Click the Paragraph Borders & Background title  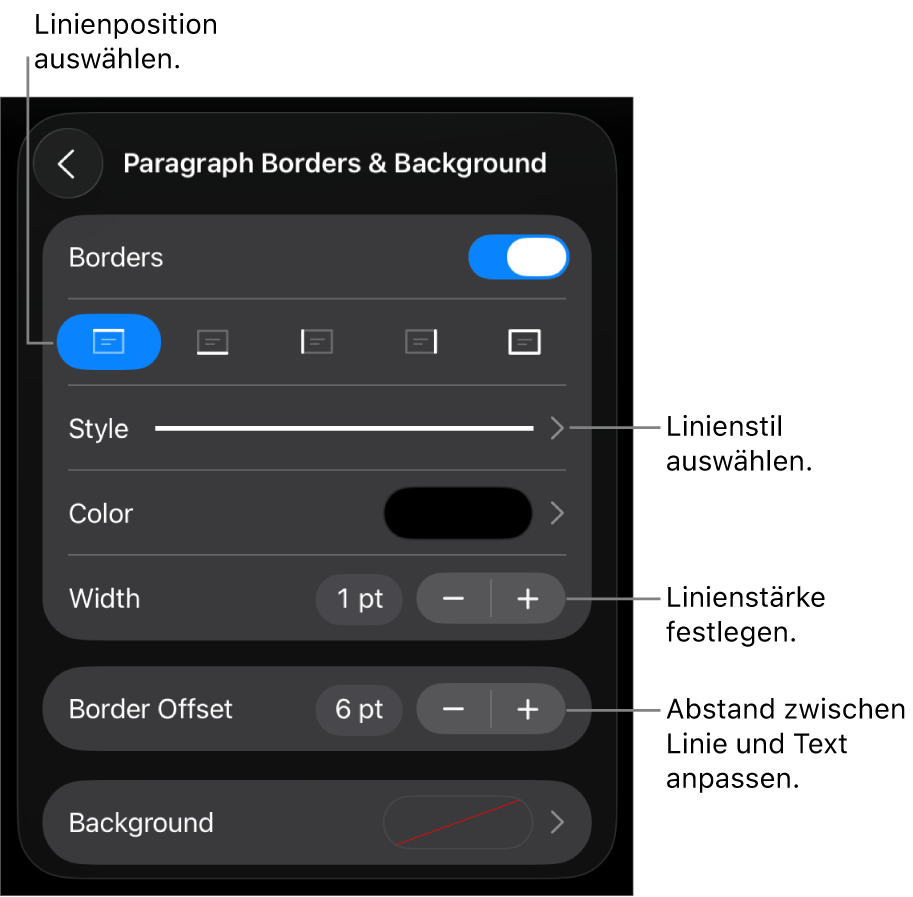coord(335,164)
